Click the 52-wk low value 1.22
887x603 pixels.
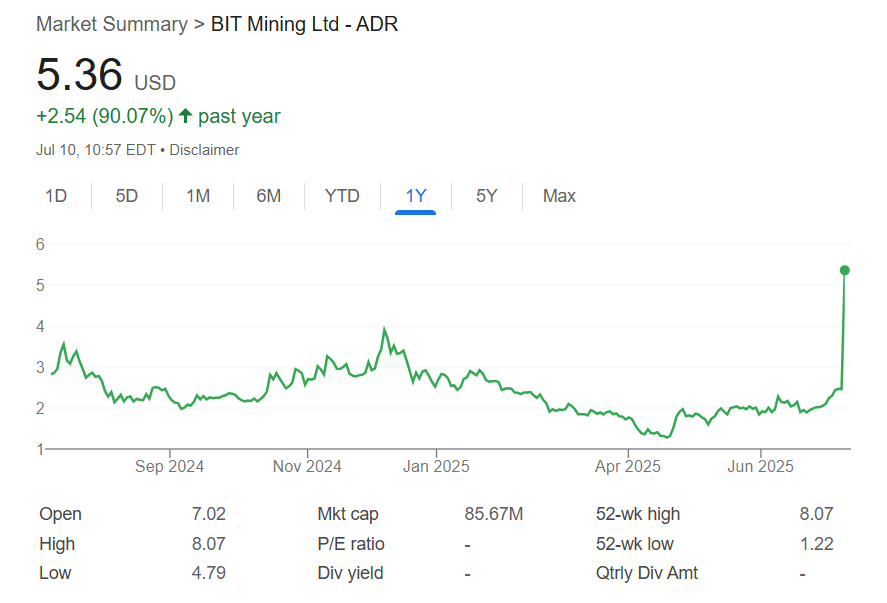(816, 544)
